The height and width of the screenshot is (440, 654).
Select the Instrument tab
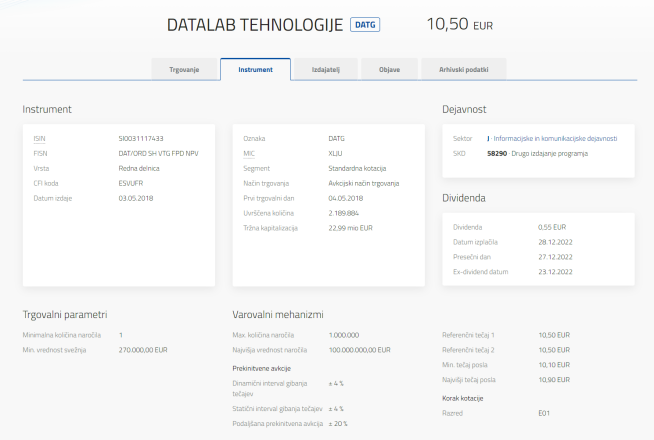point(255,69)
